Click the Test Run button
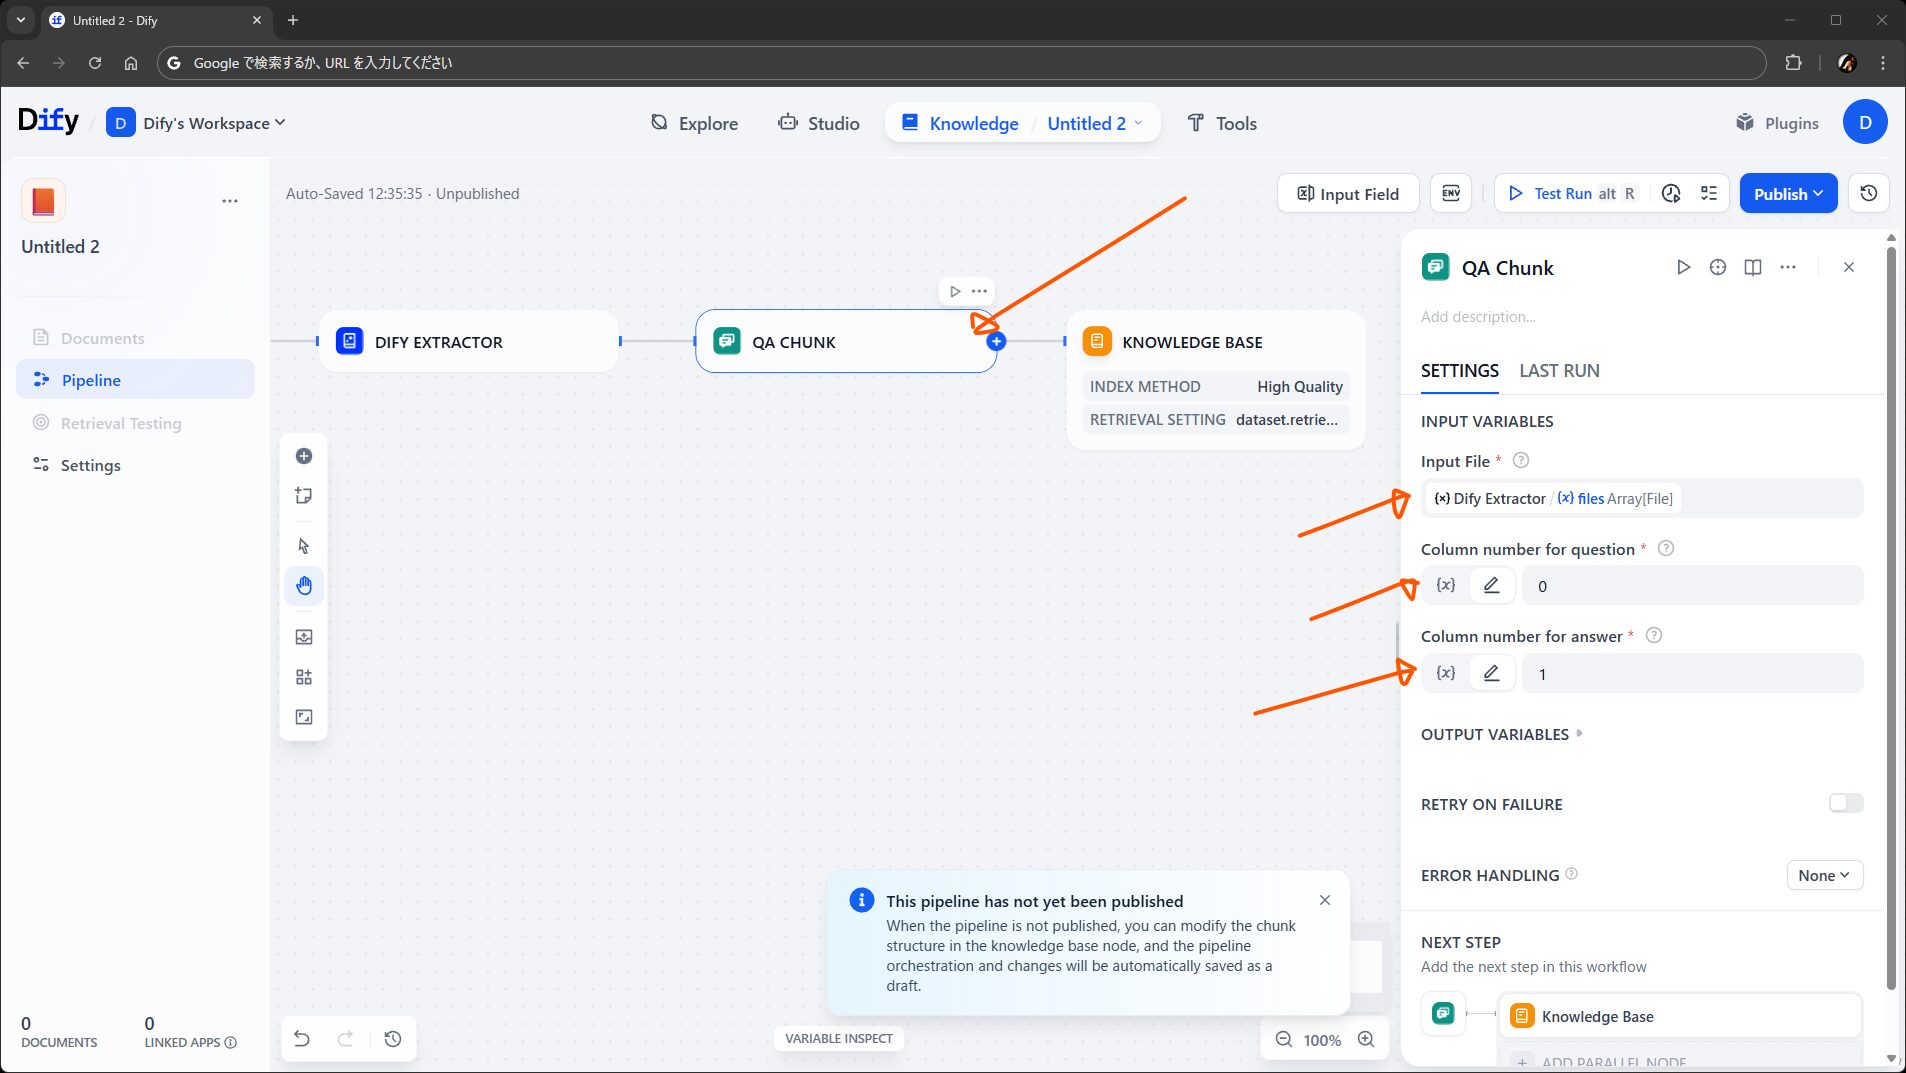Screen dimensions: 1906x1073 1562,193
